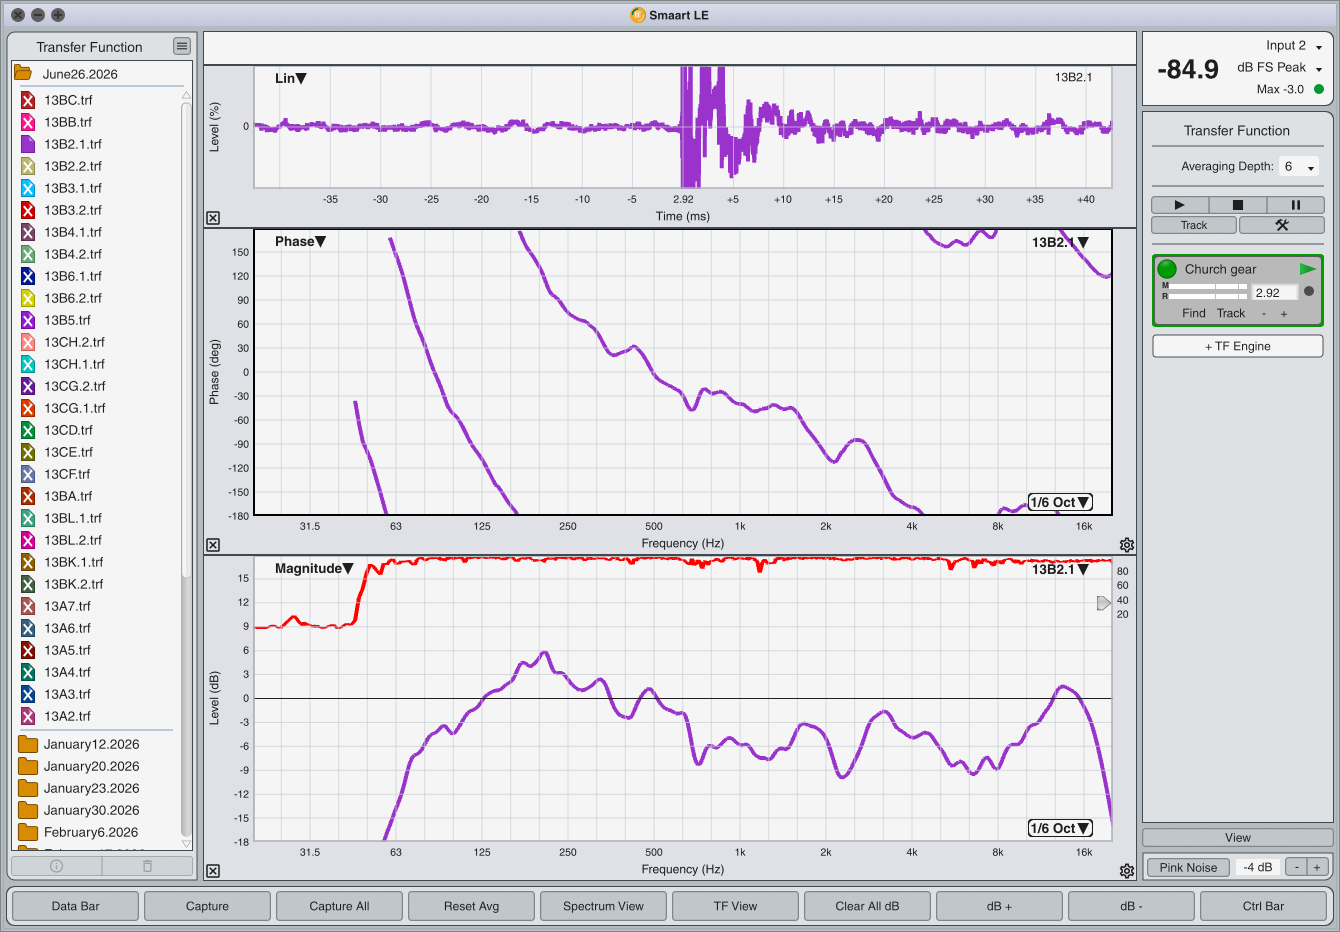
Task: Select the 13CH.1.trf trace file
Action: 74,364
